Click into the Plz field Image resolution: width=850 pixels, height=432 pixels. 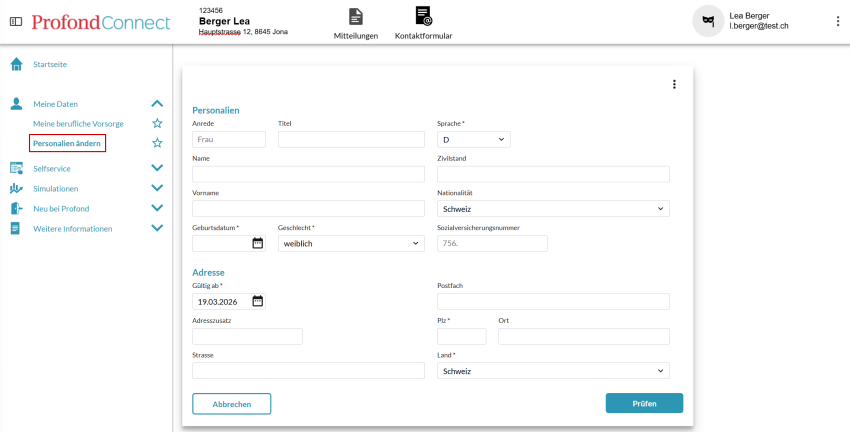(x=462, y=336)
